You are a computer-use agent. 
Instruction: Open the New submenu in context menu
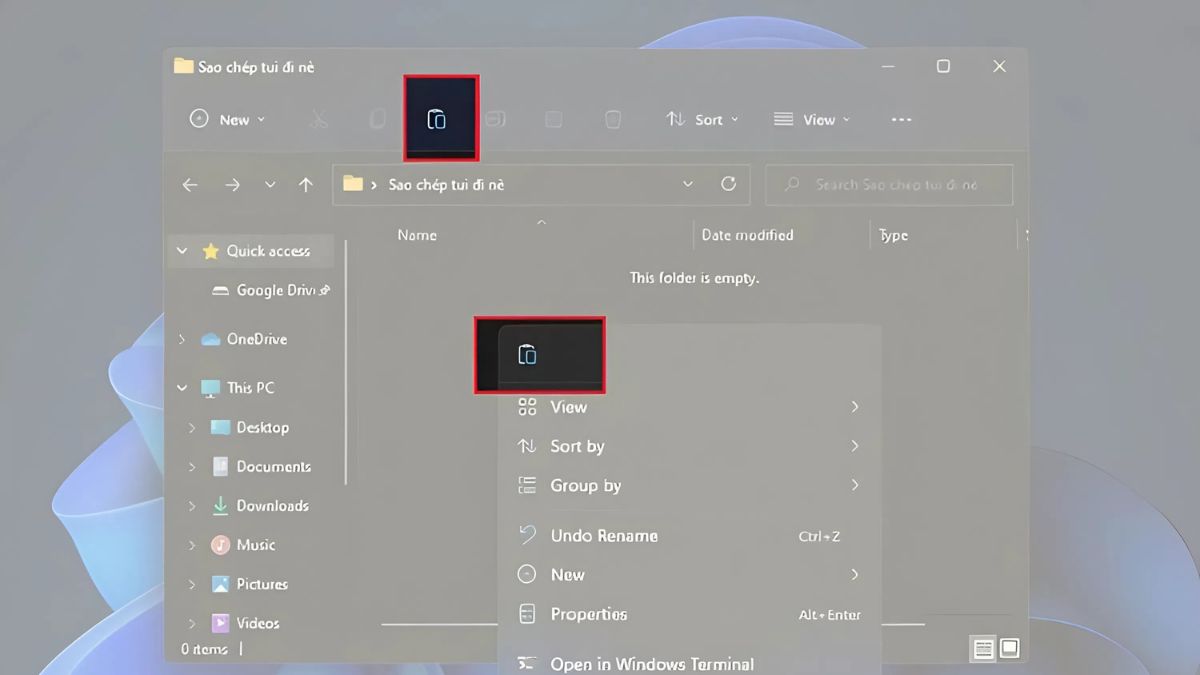tap(689, 575)
